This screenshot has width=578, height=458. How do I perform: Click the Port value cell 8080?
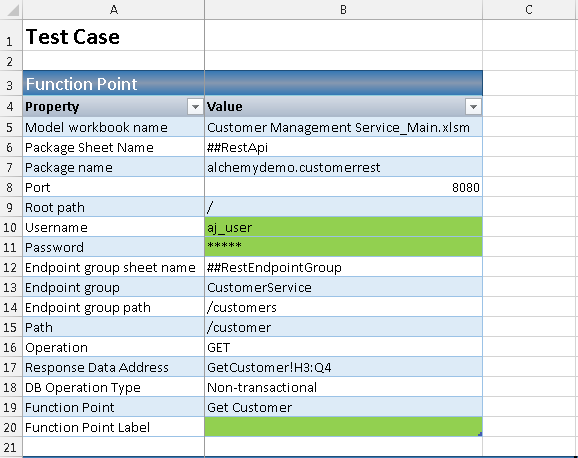pyautogui.click(x=343, y=187)
